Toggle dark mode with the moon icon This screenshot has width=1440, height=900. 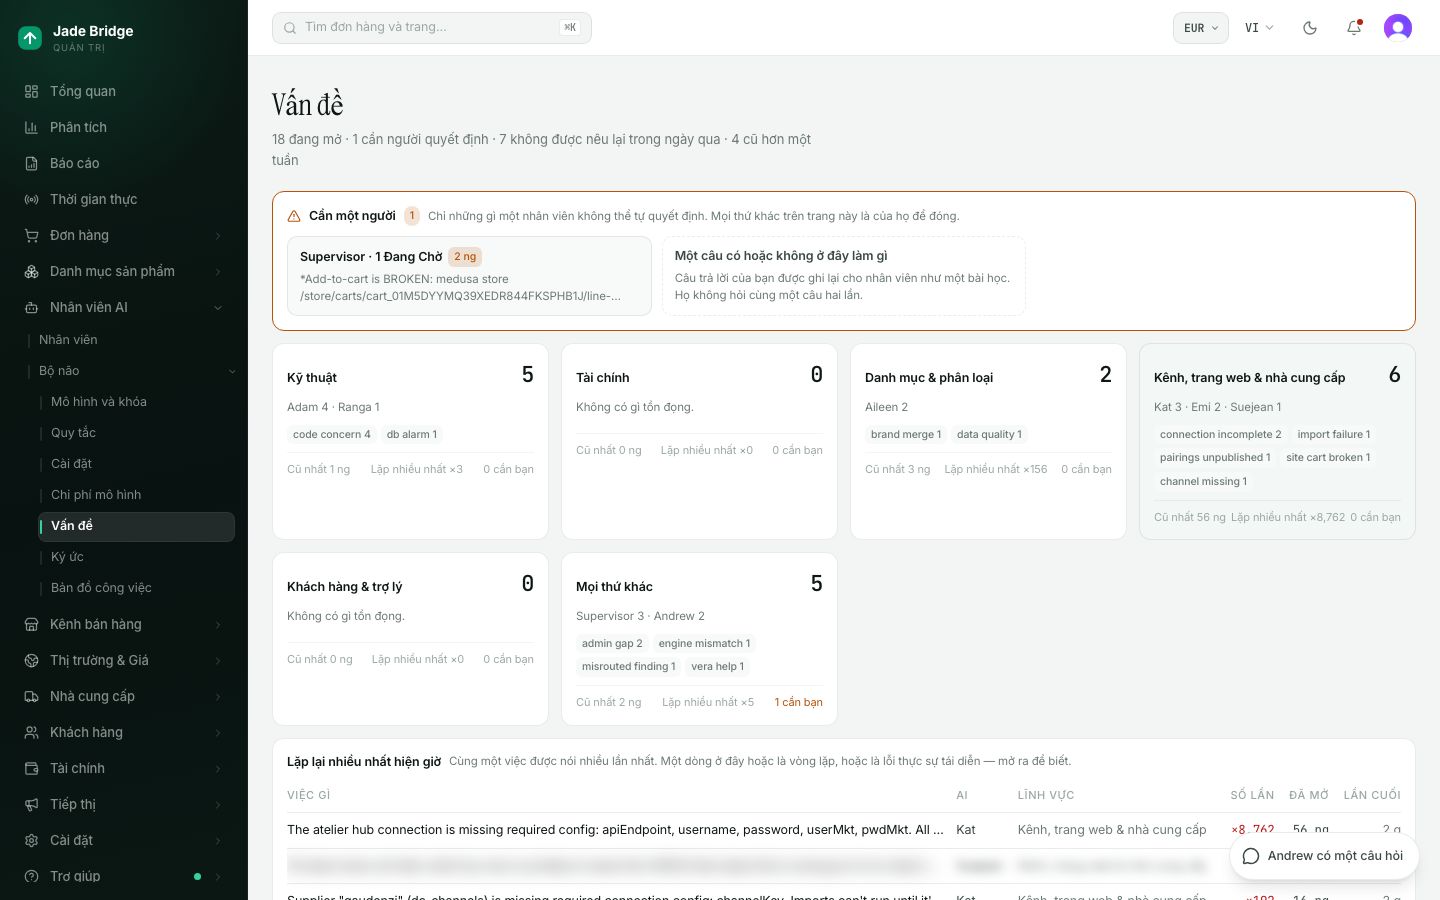coord(1310,28)
